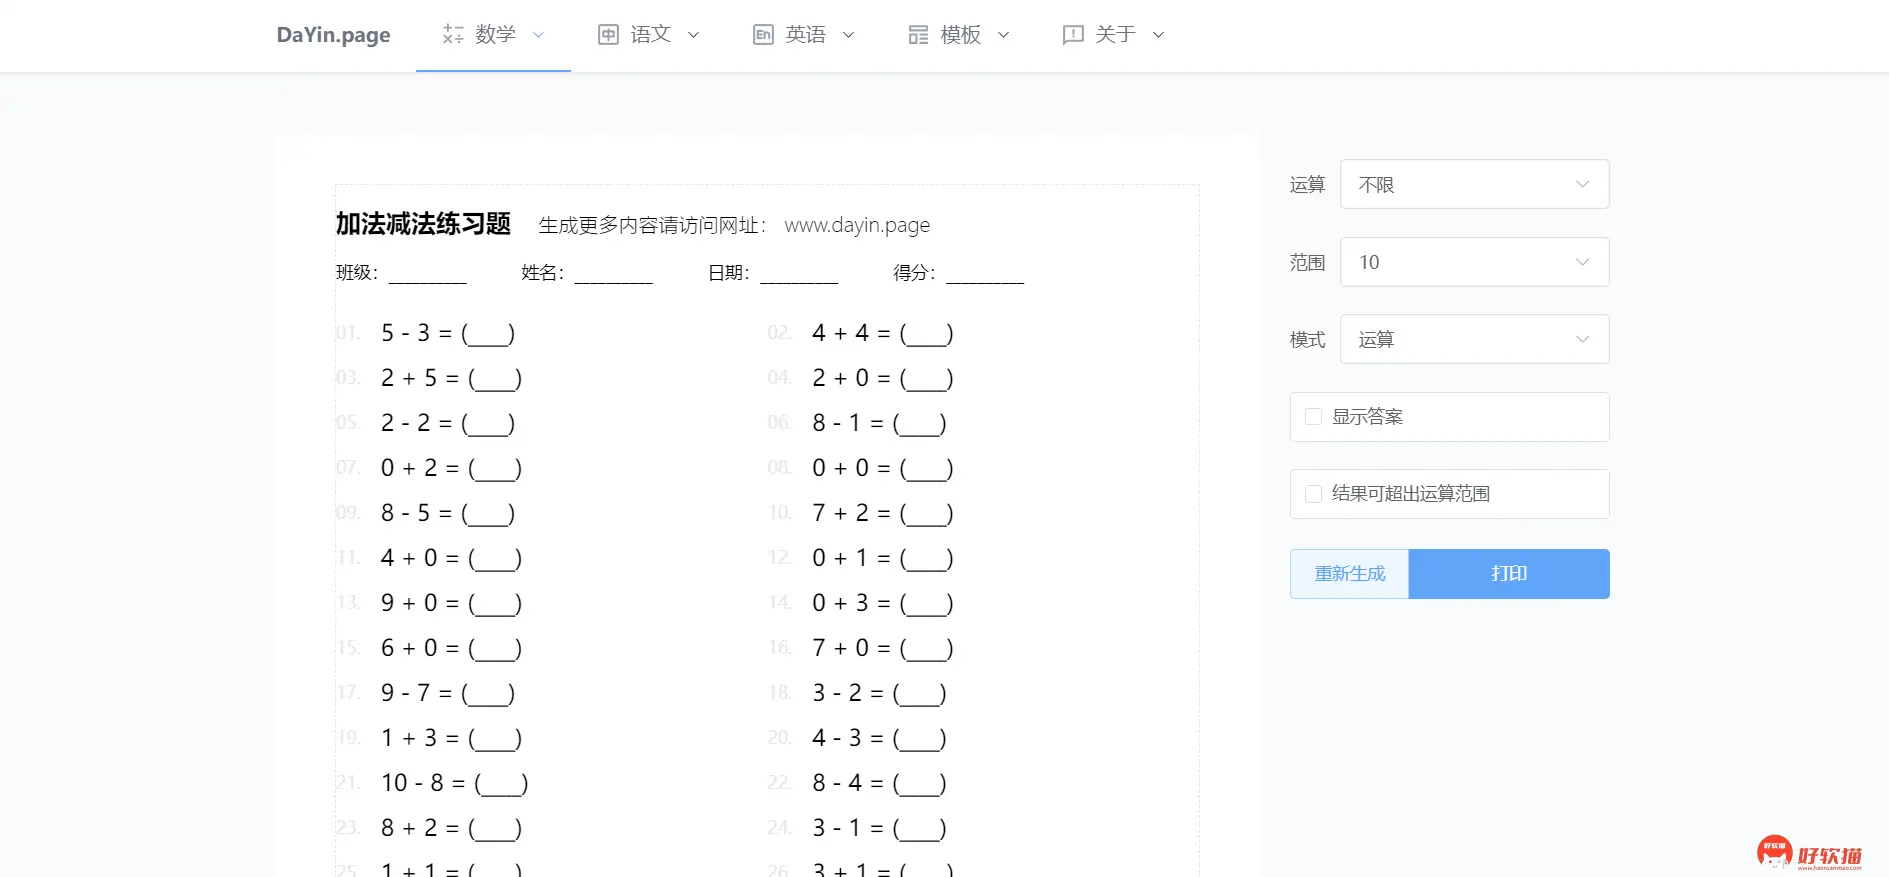
Task: Click the 姓名 blank line field
Action: [613, 274]
